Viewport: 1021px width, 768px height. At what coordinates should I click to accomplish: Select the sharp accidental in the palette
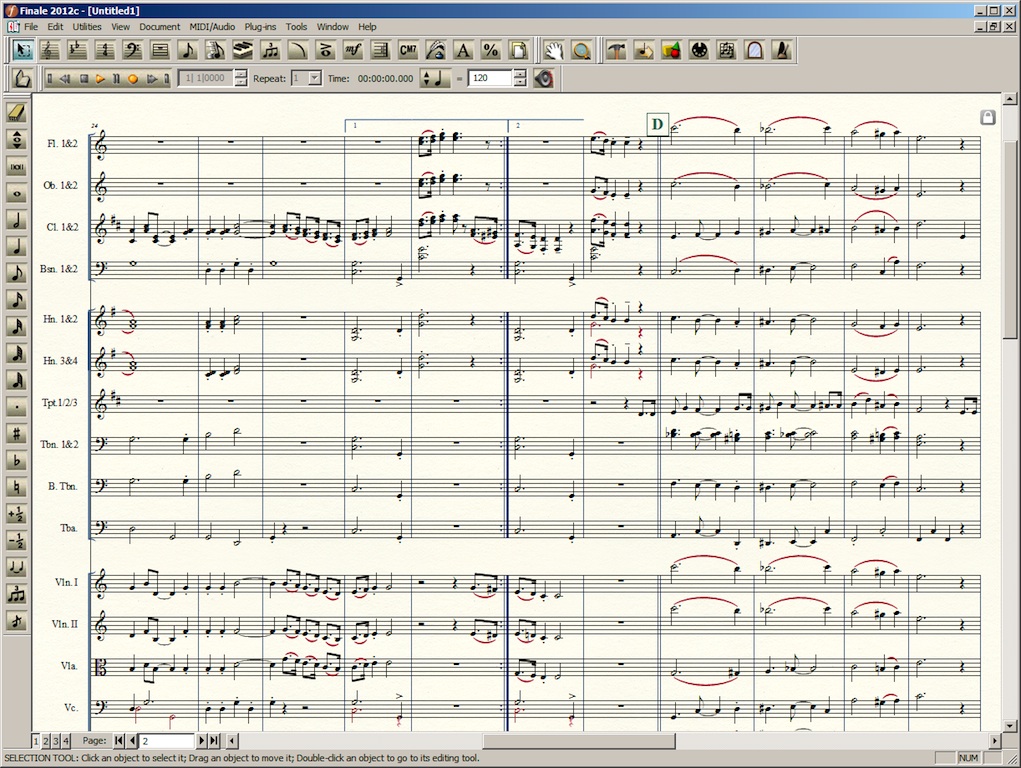click(x=16, y=434)
